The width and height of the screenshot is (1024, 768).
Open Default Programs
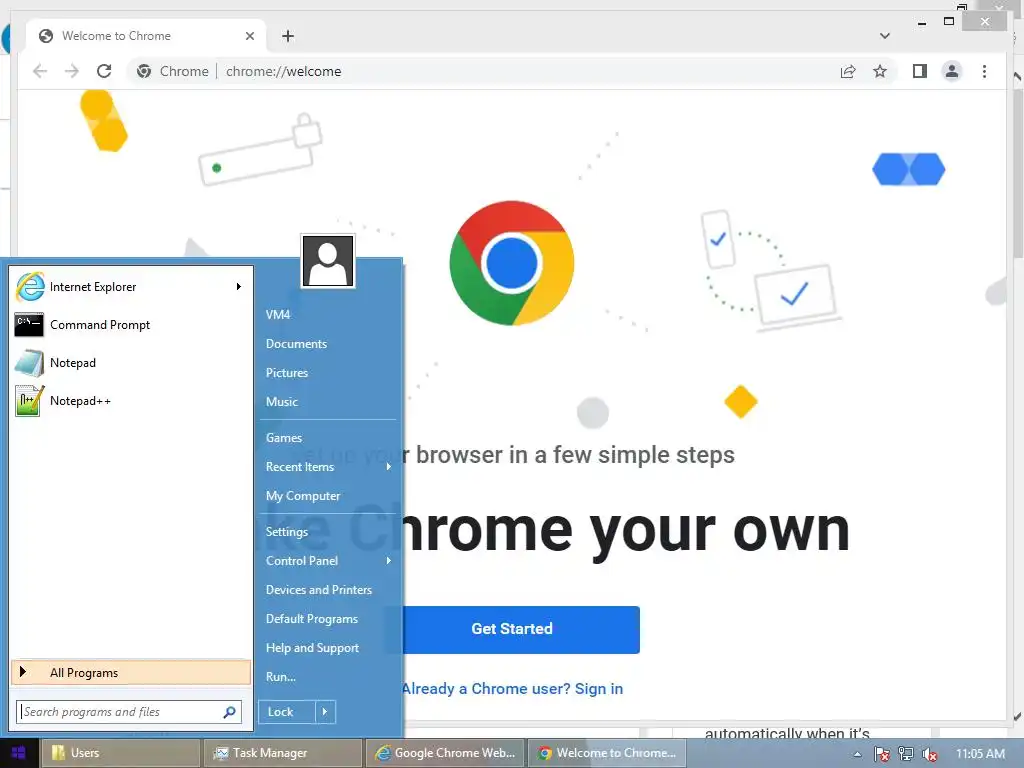point(312,619)
